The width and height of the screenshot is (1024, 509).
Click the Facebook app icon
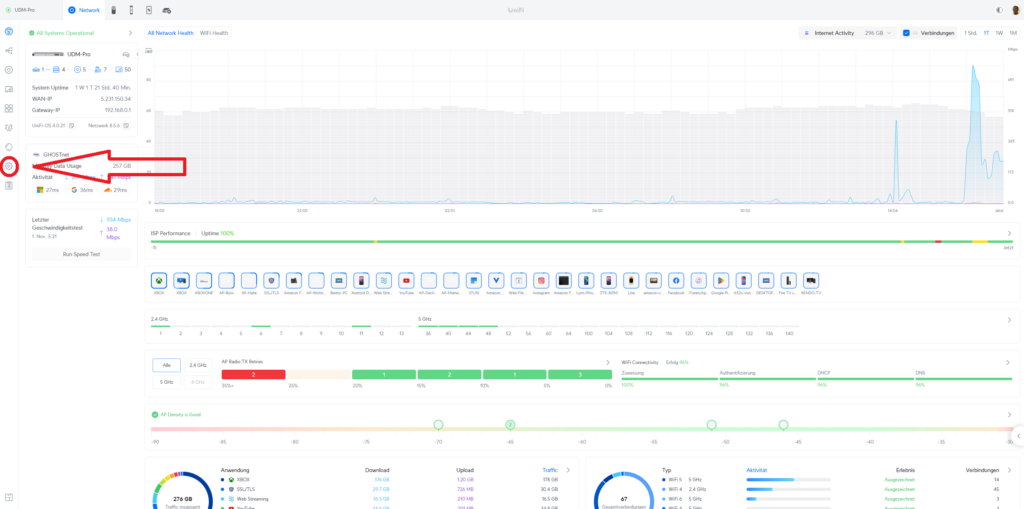[x=676, y=281]
